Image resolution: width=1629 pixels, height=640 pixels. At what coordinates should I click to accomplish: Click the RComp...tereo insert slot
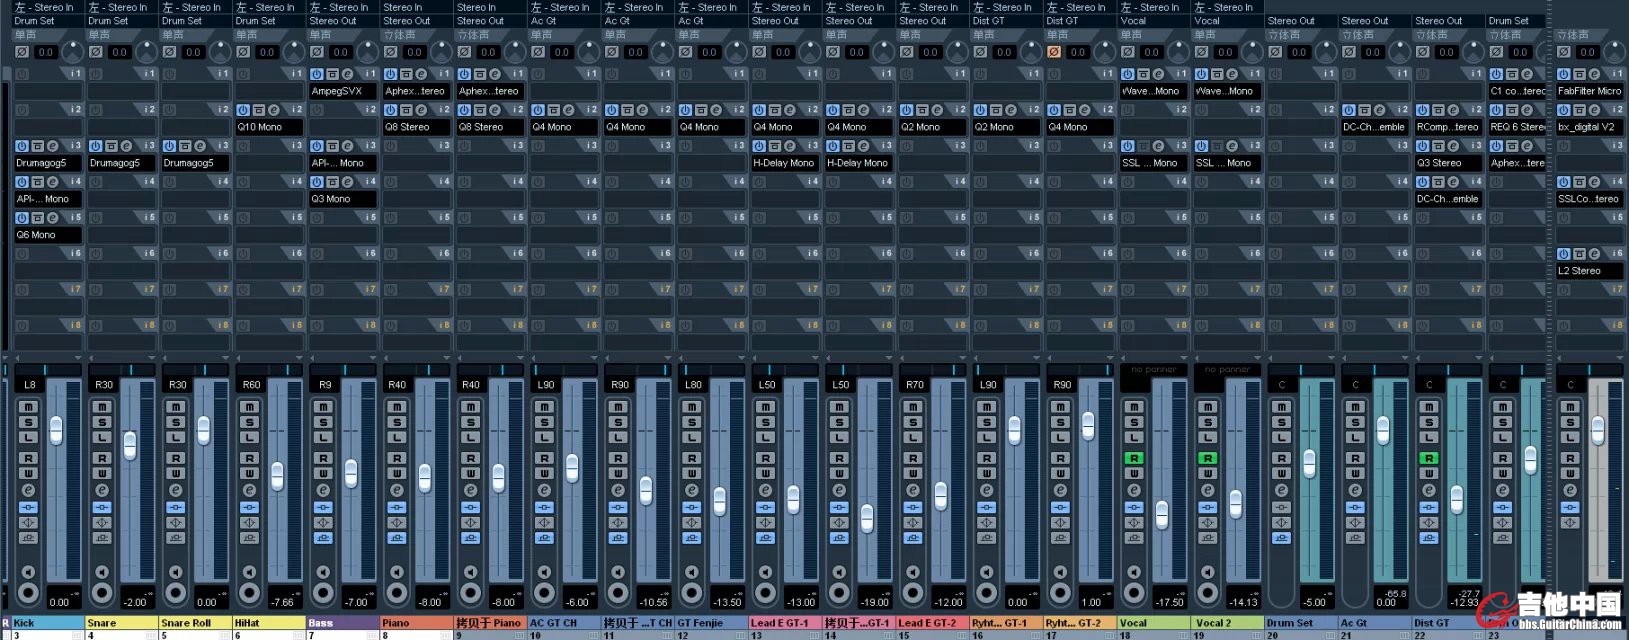tap(1448, 127)
